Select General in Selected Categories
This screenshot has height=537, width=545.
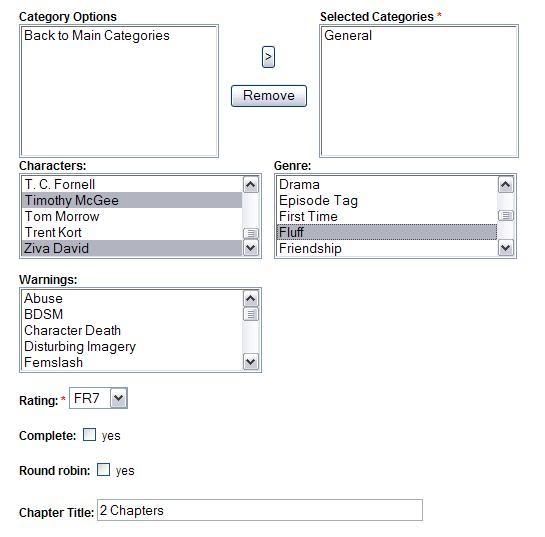click(x=348, y=35)
